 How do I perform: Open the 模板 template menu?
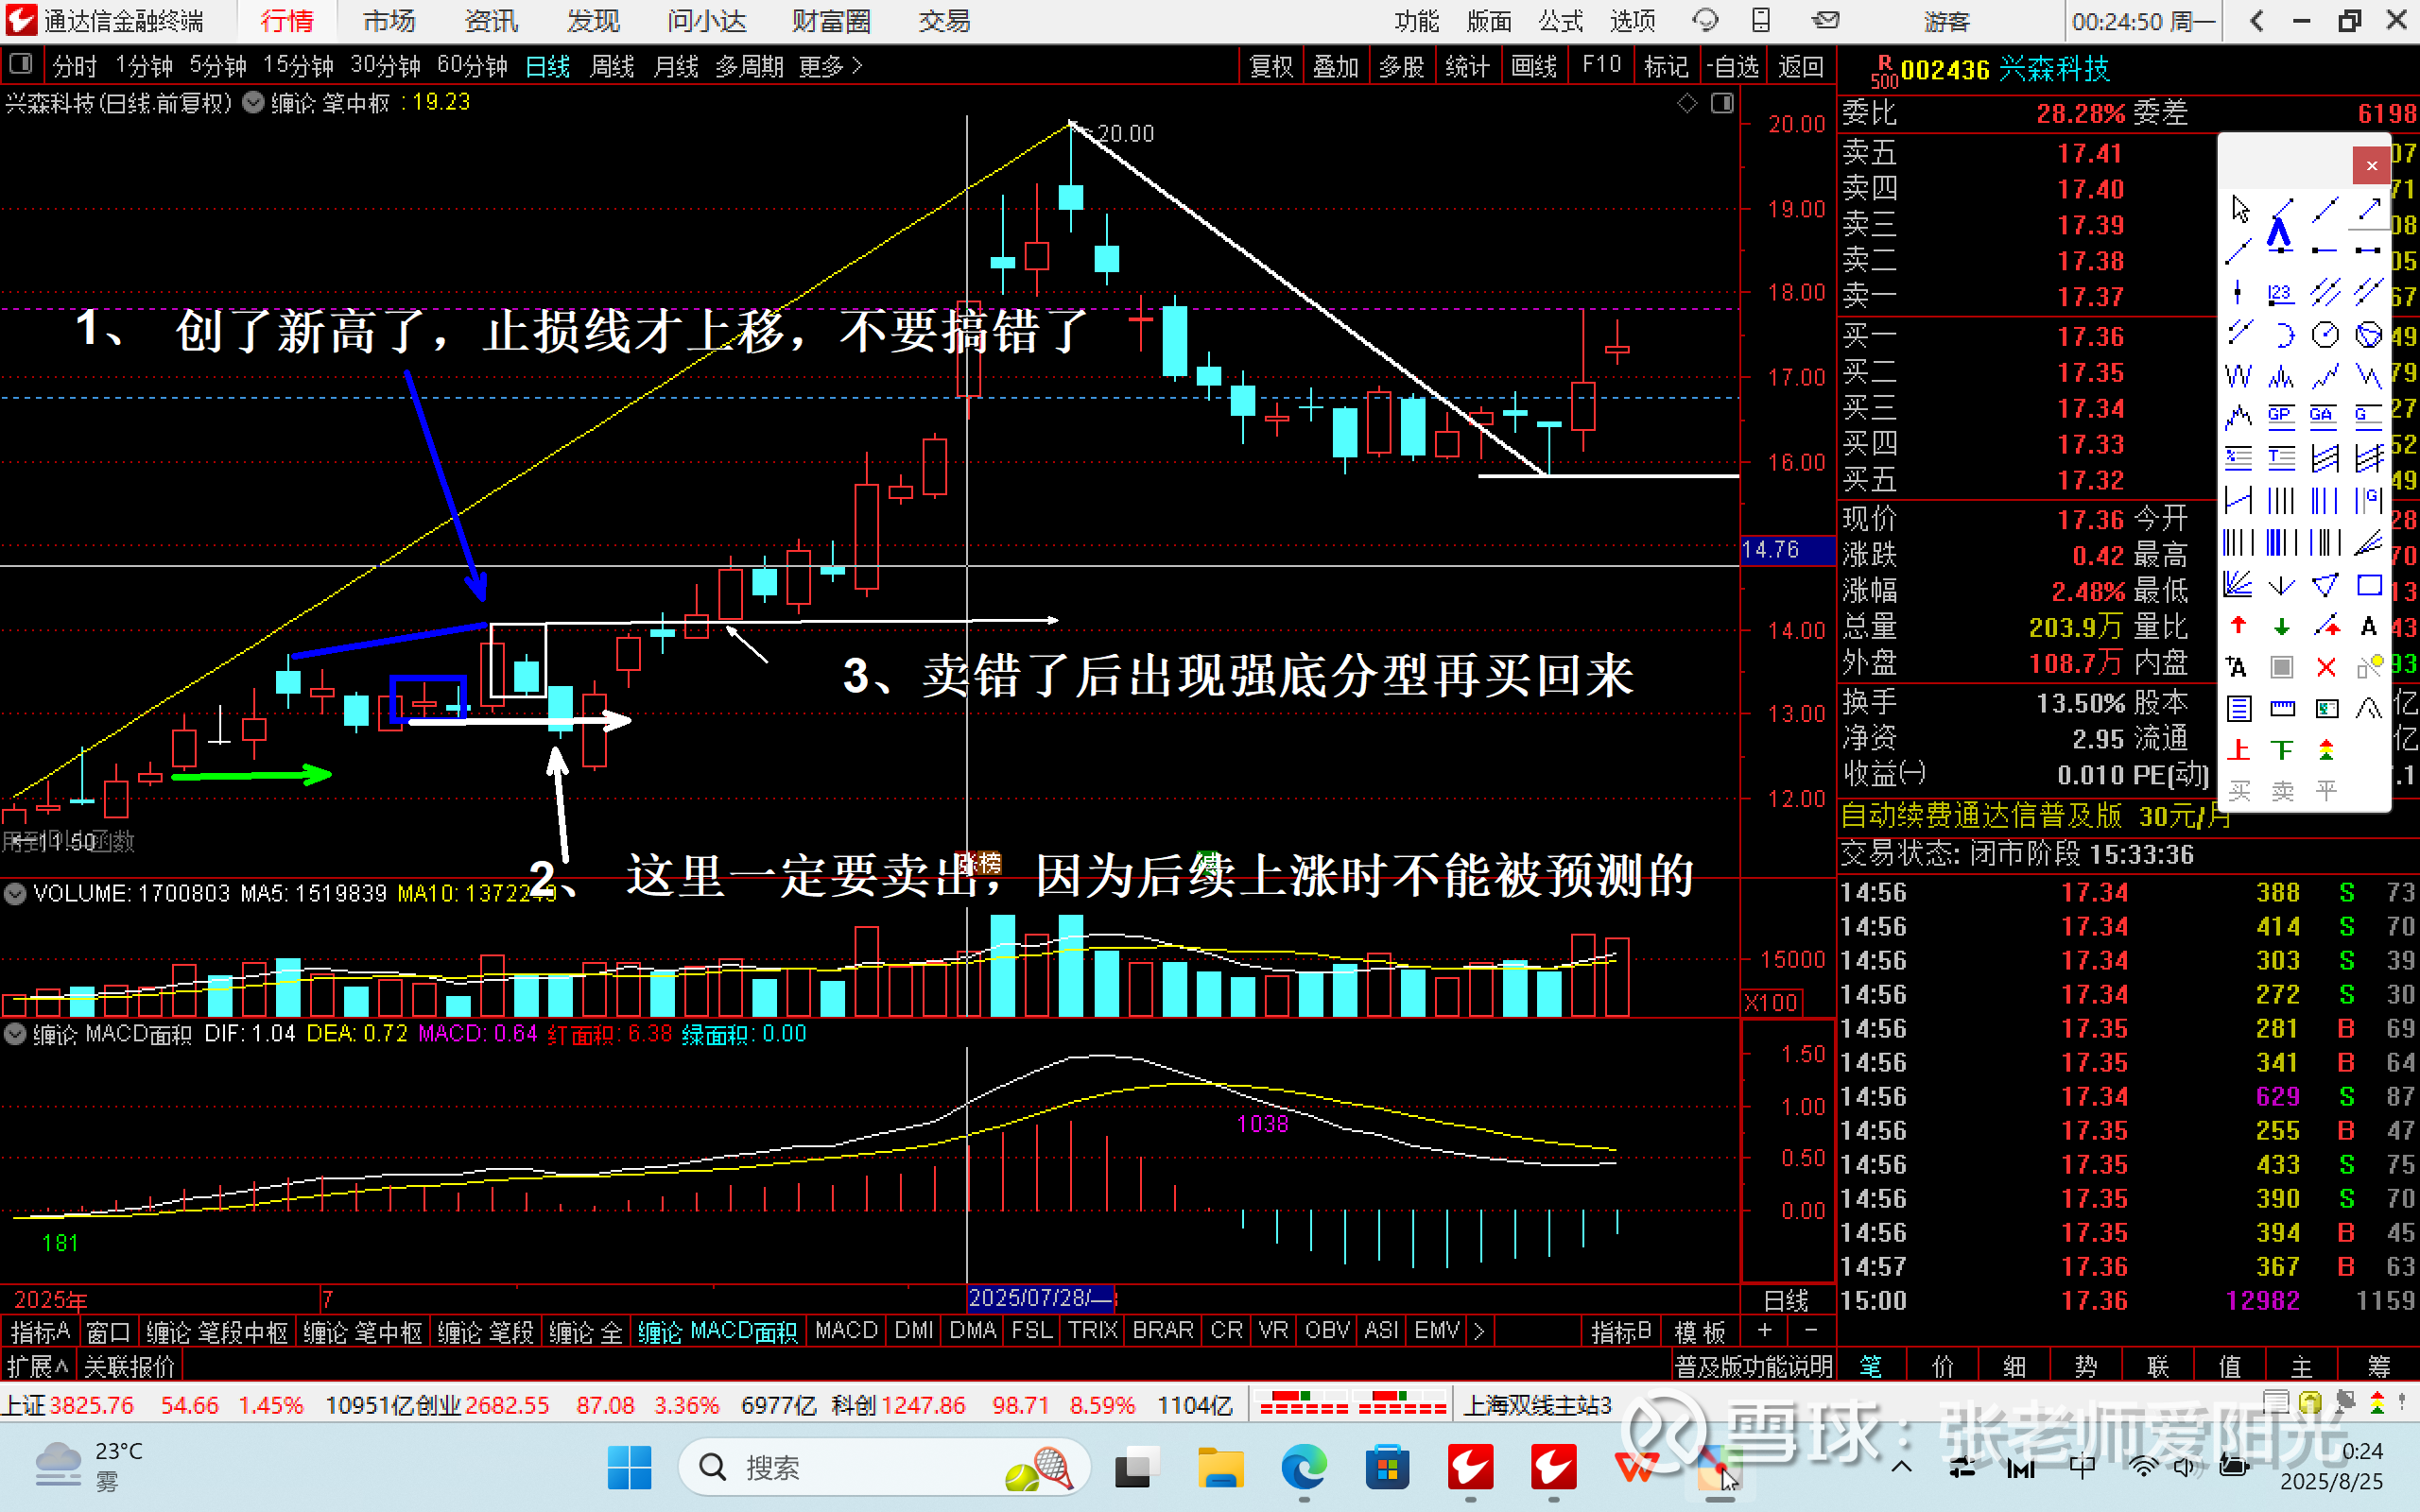click(x=1700, y=1332)
